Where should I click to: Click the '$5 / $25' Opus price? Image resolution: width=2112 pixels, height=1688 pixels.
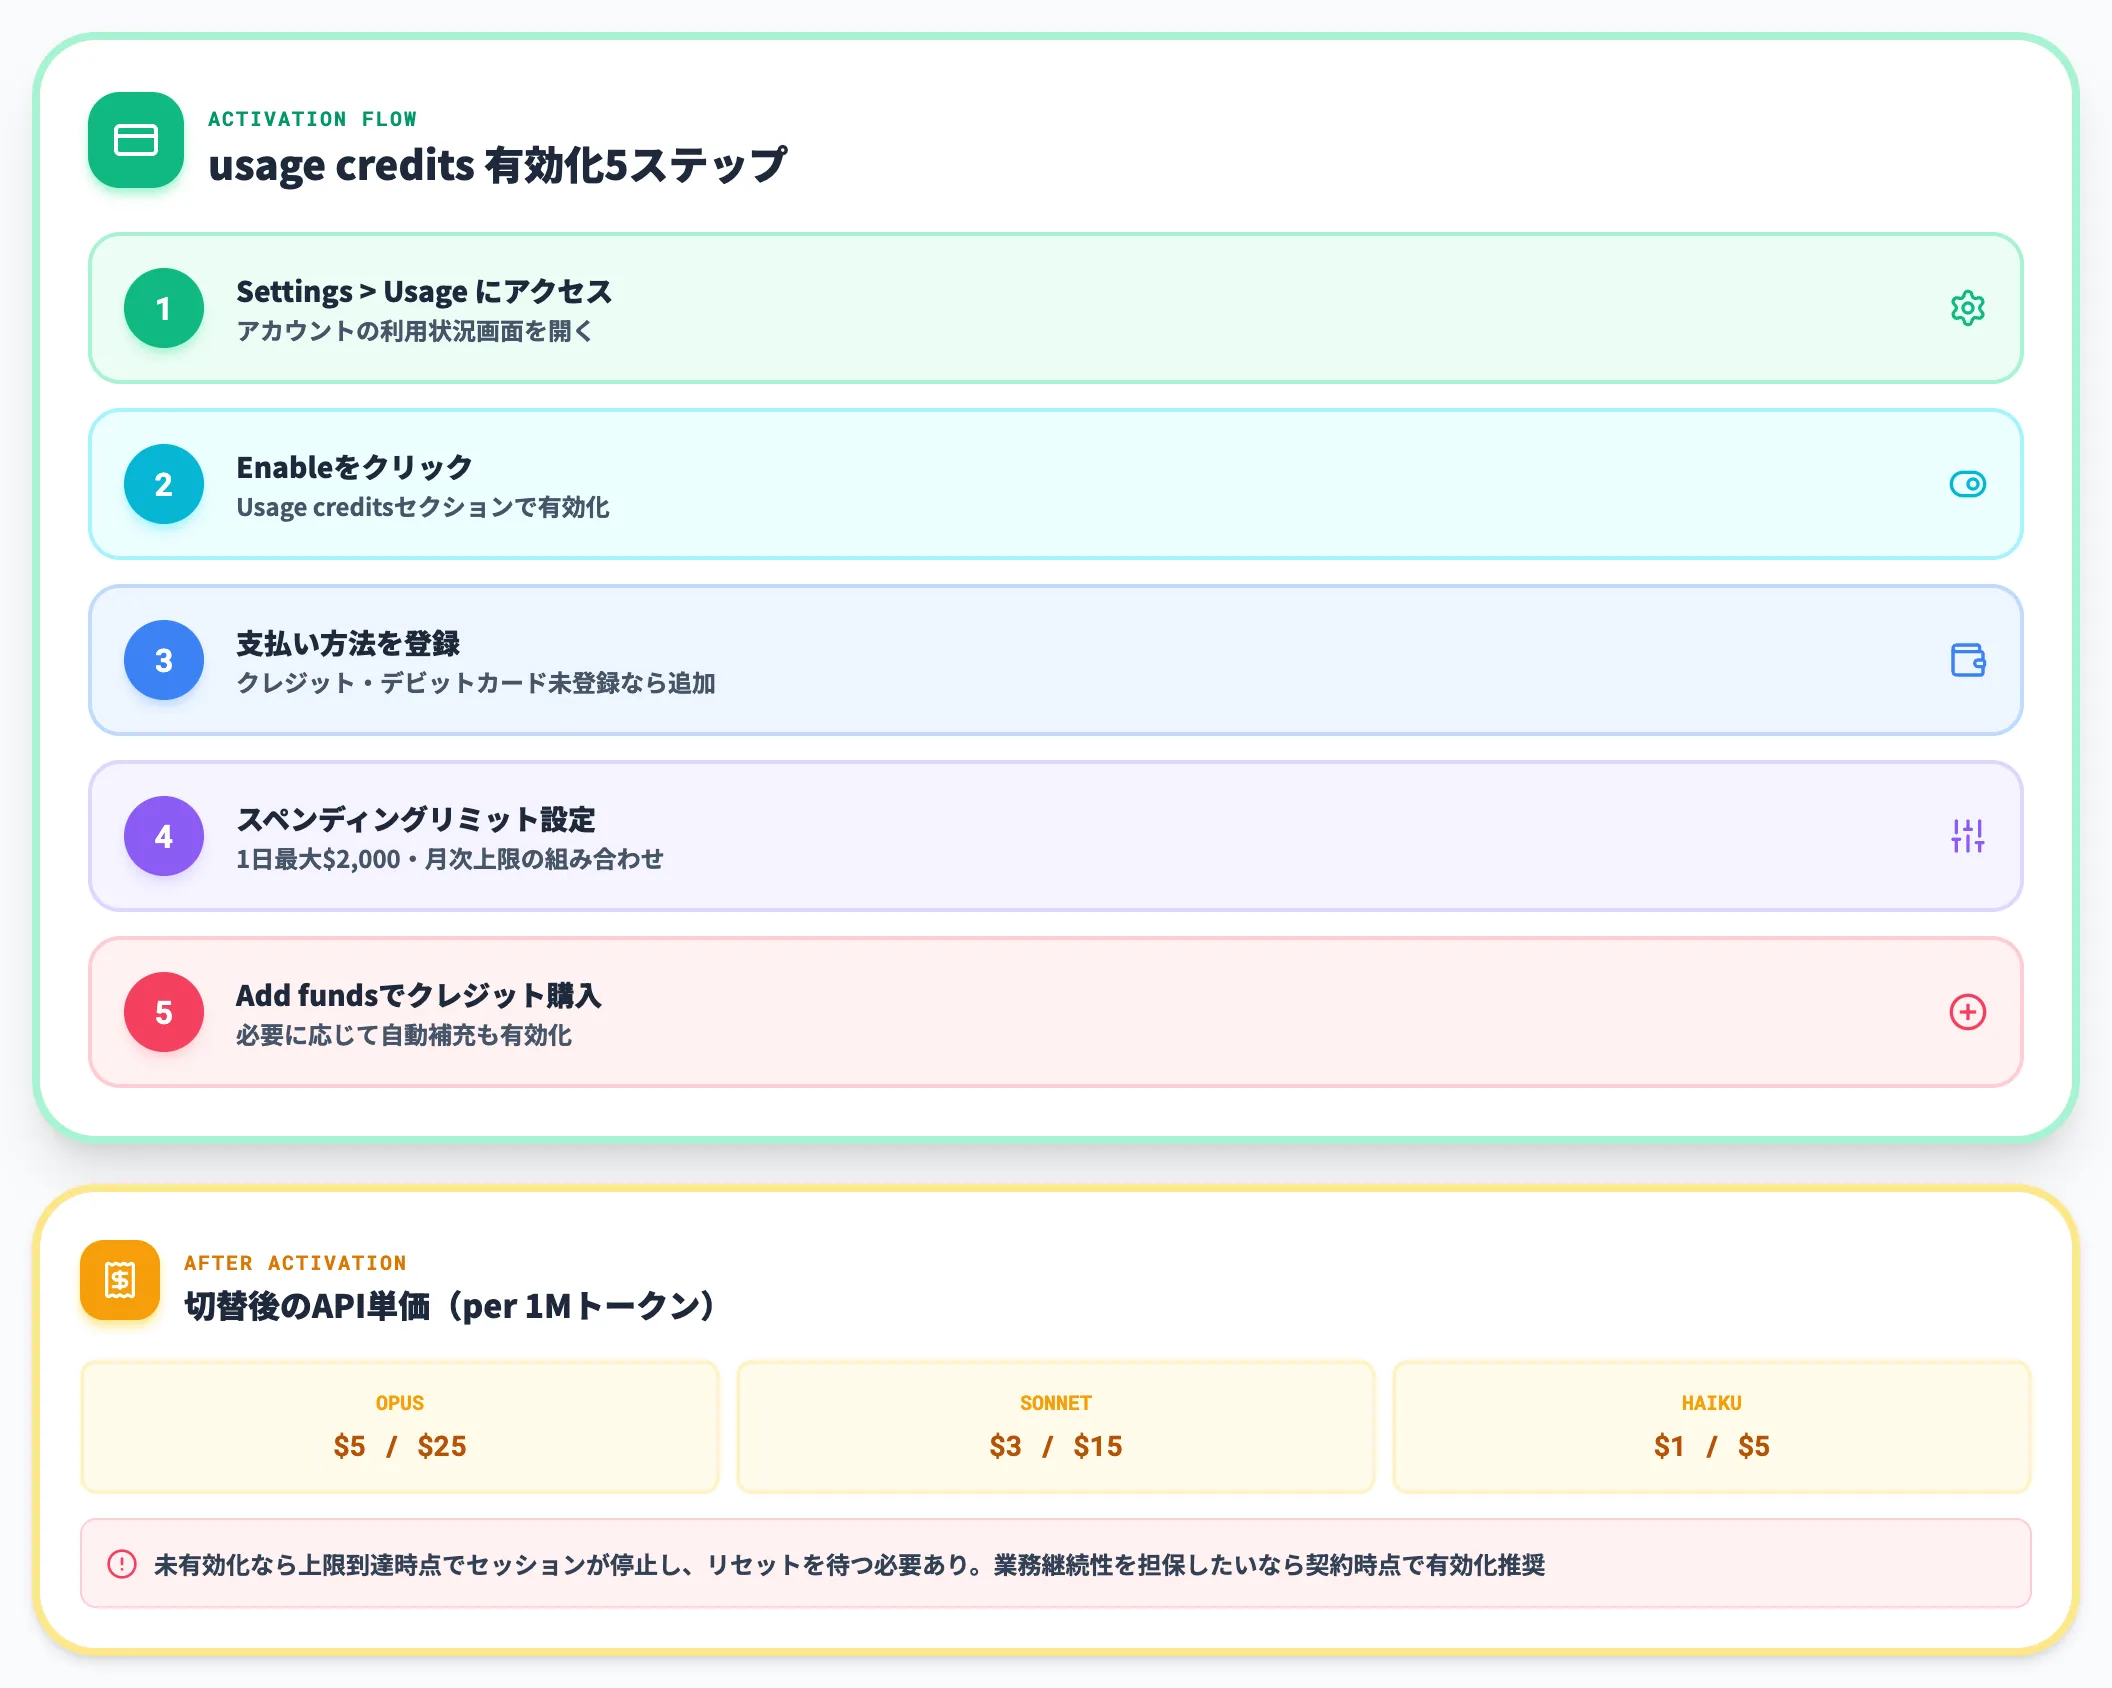(400, 1446)
